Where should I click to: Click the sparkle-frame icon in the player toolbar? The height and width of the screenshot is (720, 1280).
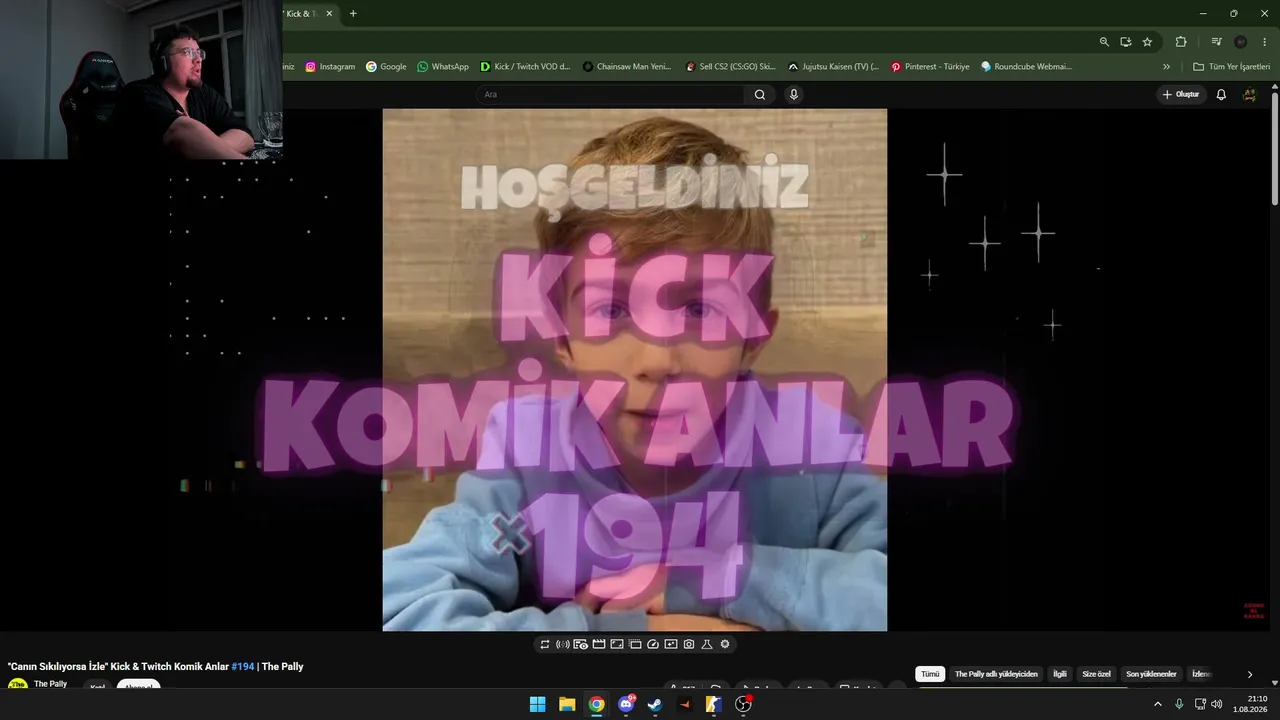click(671, 644)
